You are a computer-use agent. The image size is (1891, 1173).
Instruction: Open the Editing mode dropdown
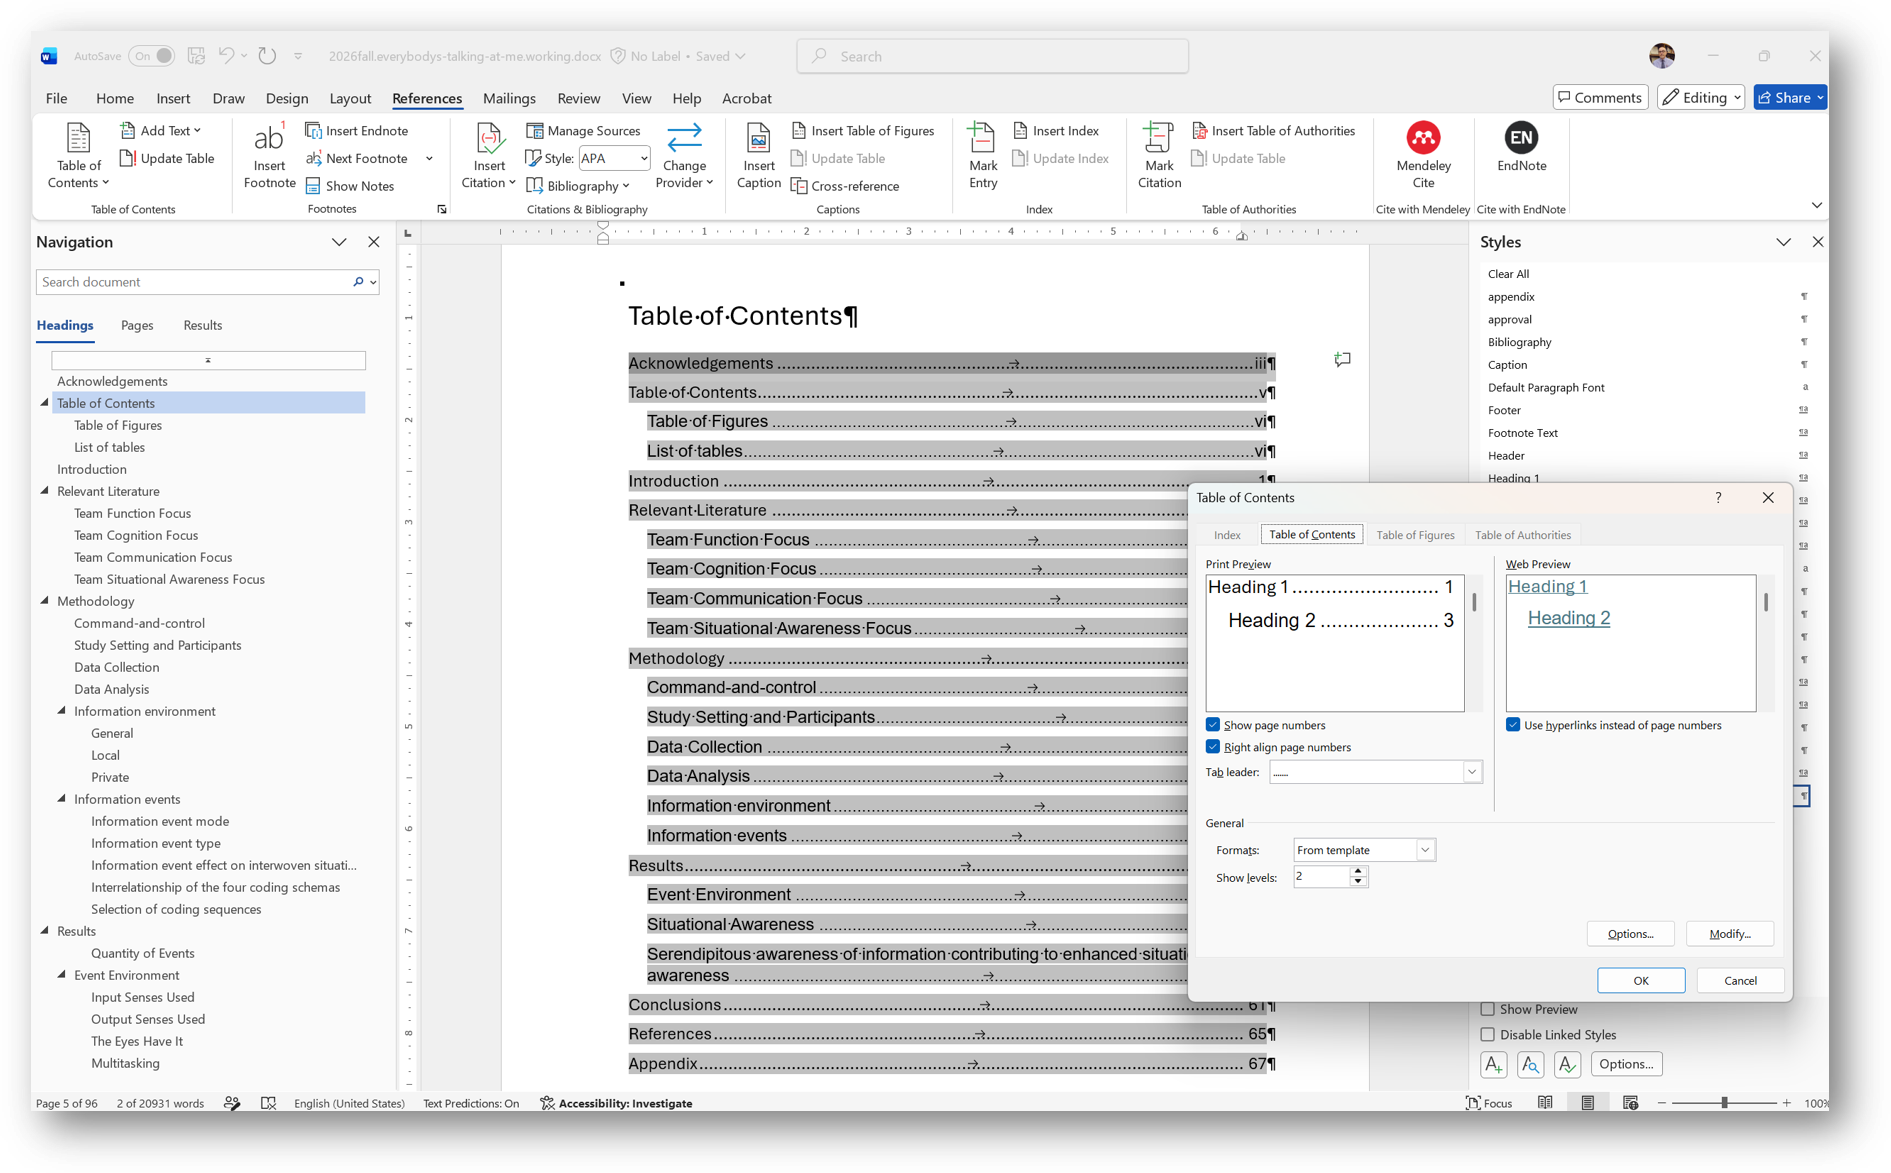click(x=1701, y=97)
